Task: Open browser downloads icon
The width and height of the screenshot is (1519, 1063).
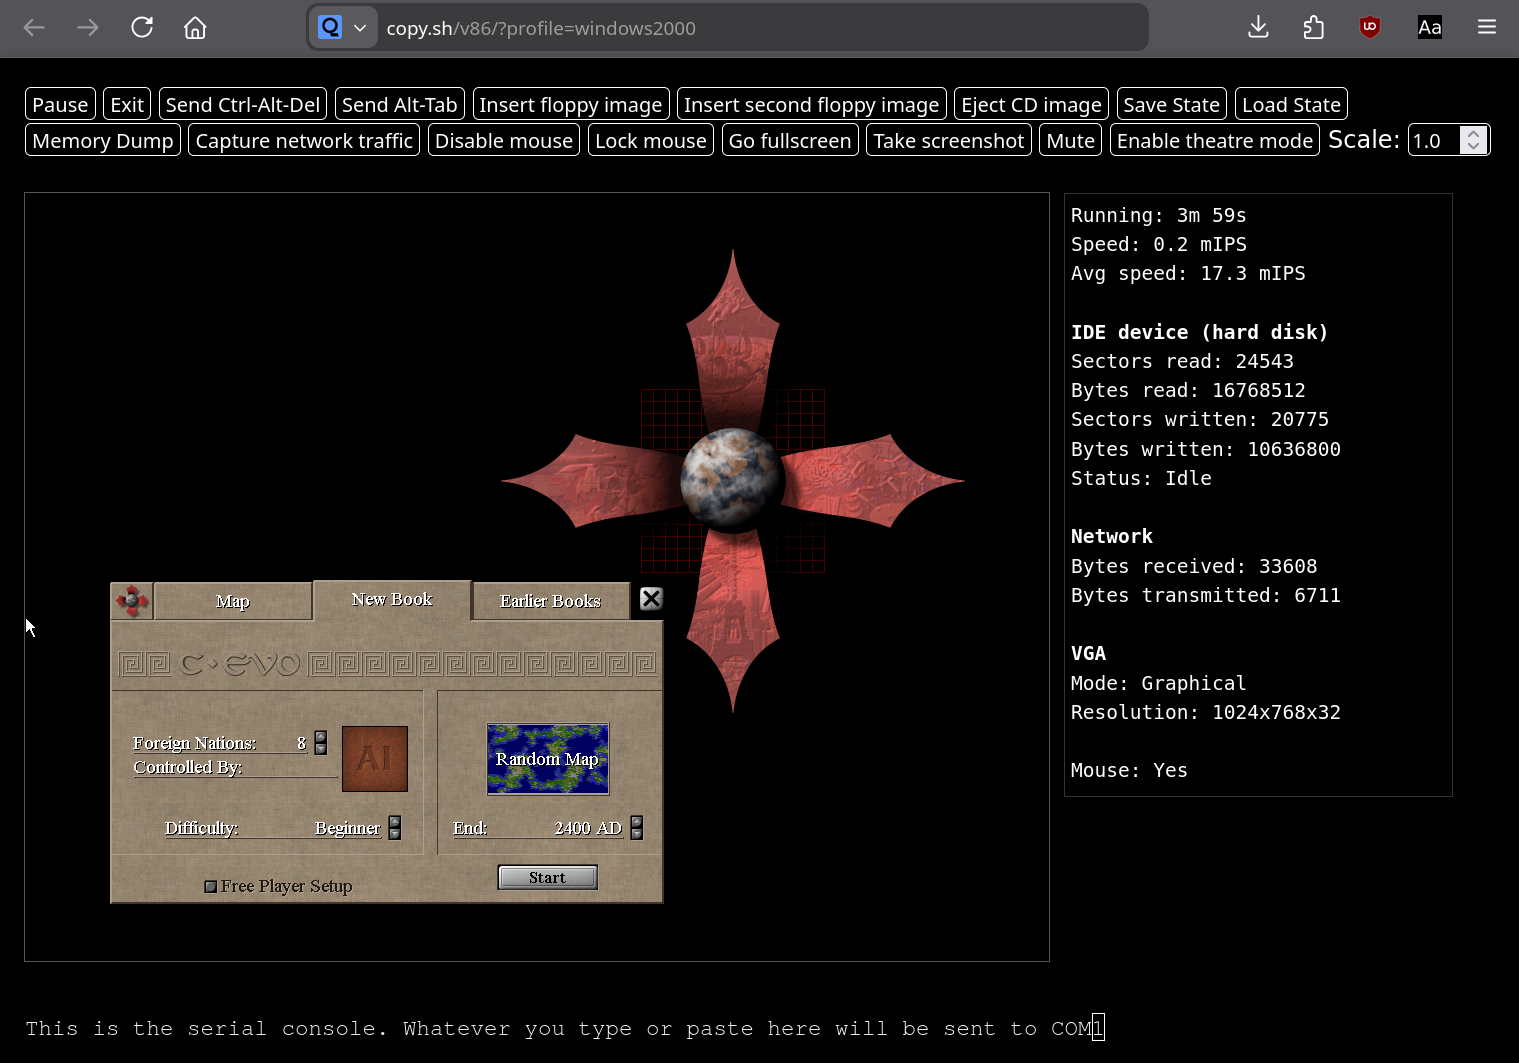Action: [1258, 28]
